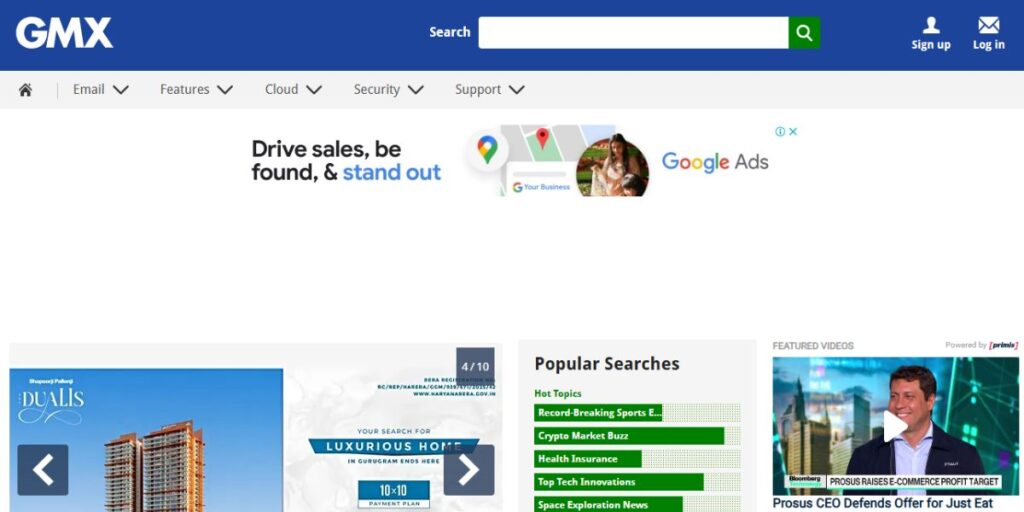The image size is (1024, 512).
Task: Click the GMX logo
Action: coord(64,33)
